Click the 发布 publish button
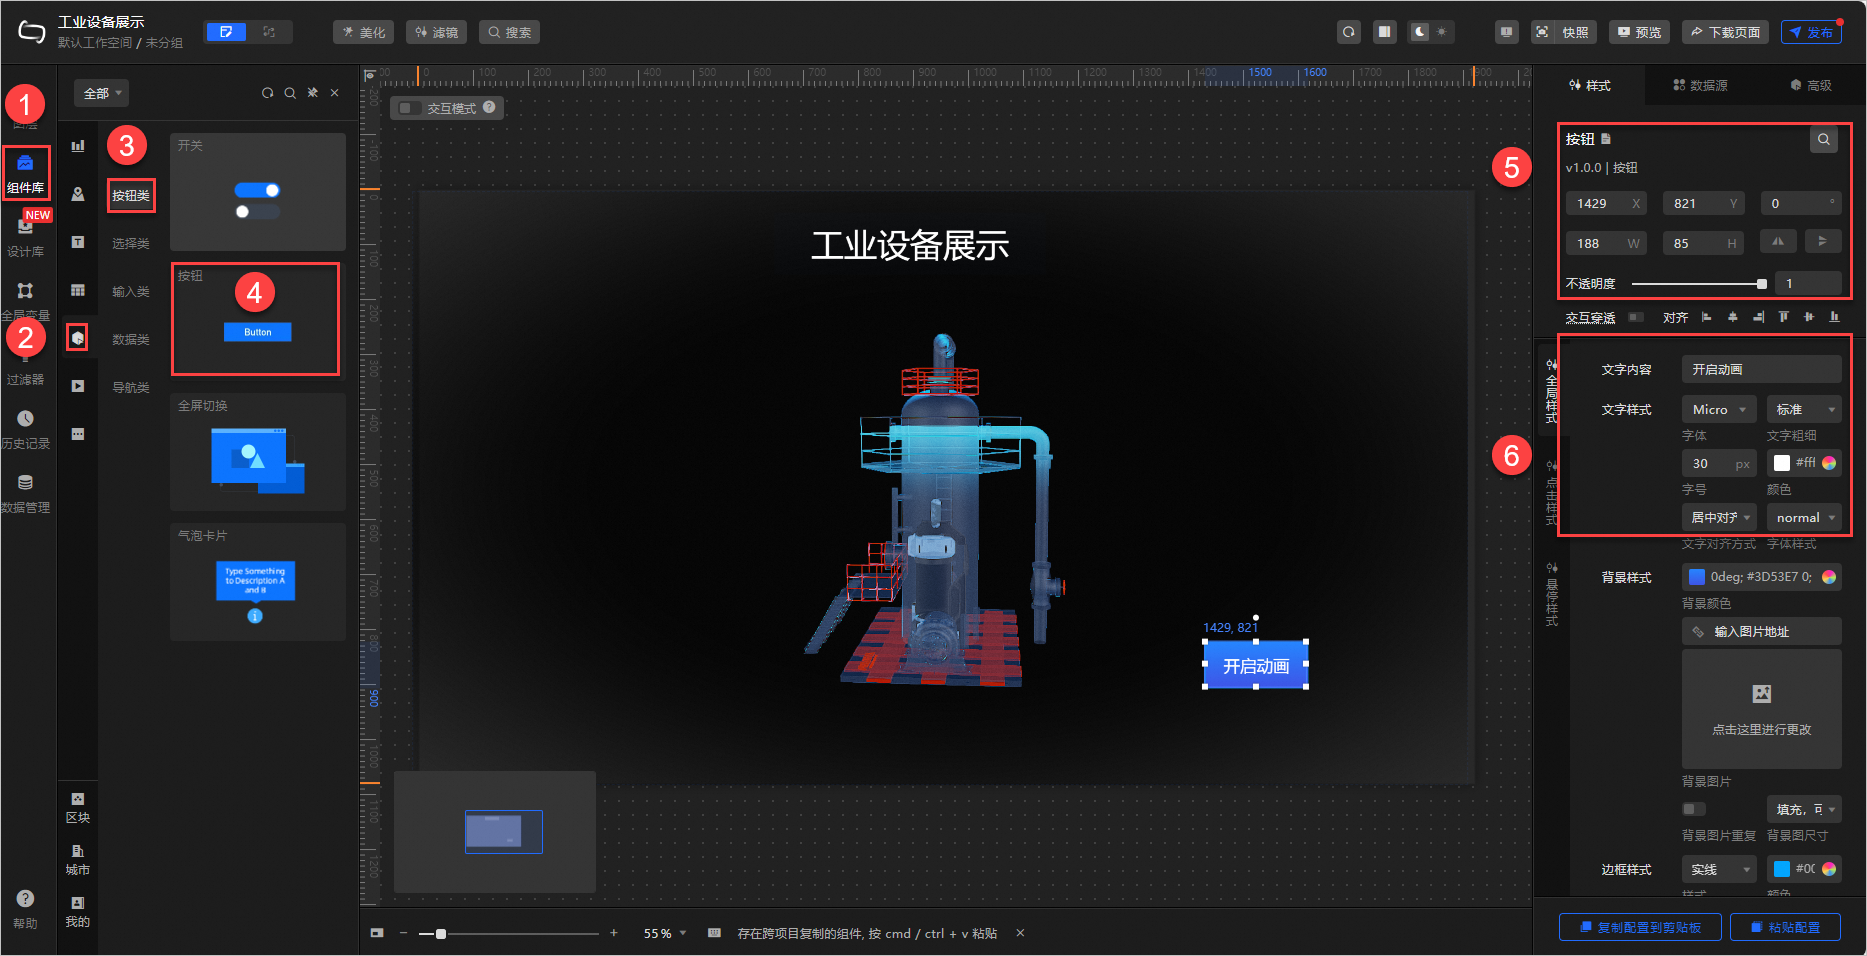 coord(1811,32)
